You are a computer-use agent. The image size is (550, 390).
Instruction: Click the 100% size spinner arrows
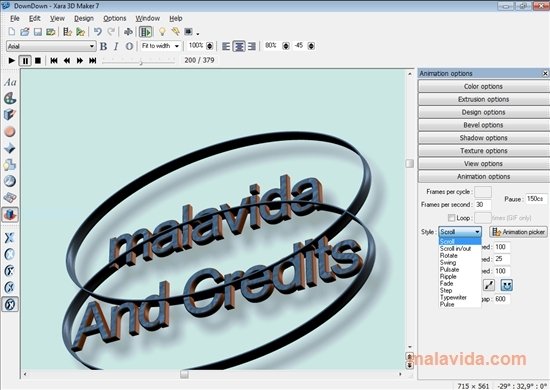(210, 46)
